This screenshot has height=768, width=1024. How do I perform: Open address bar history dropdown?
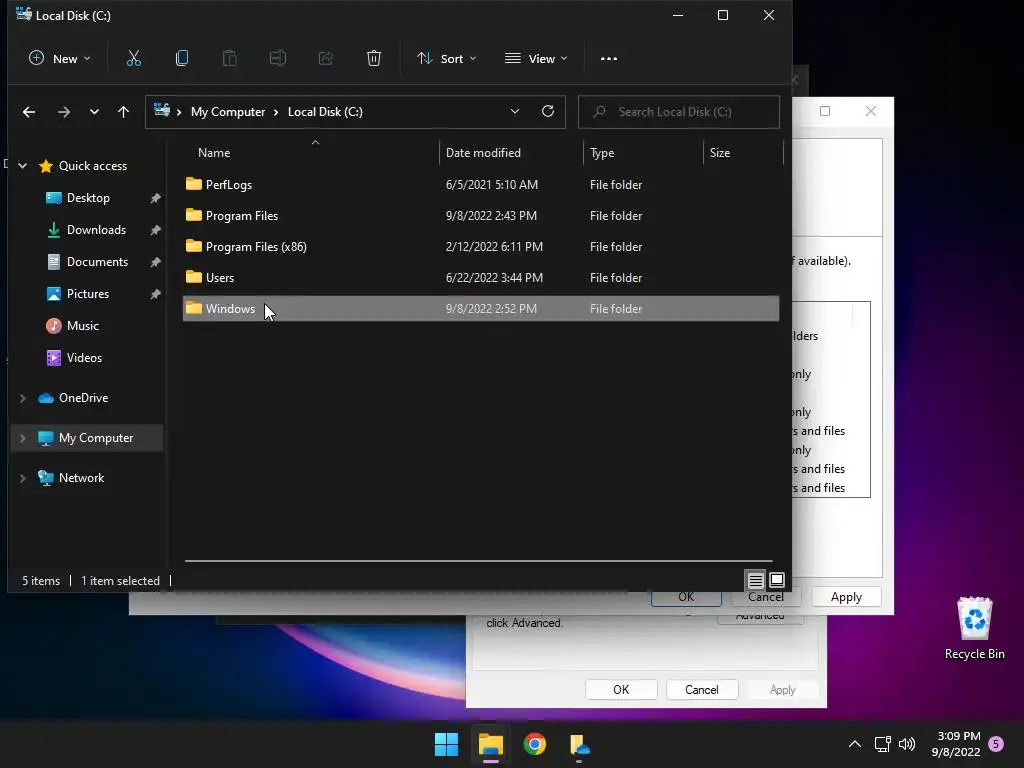tap(515, 112)
